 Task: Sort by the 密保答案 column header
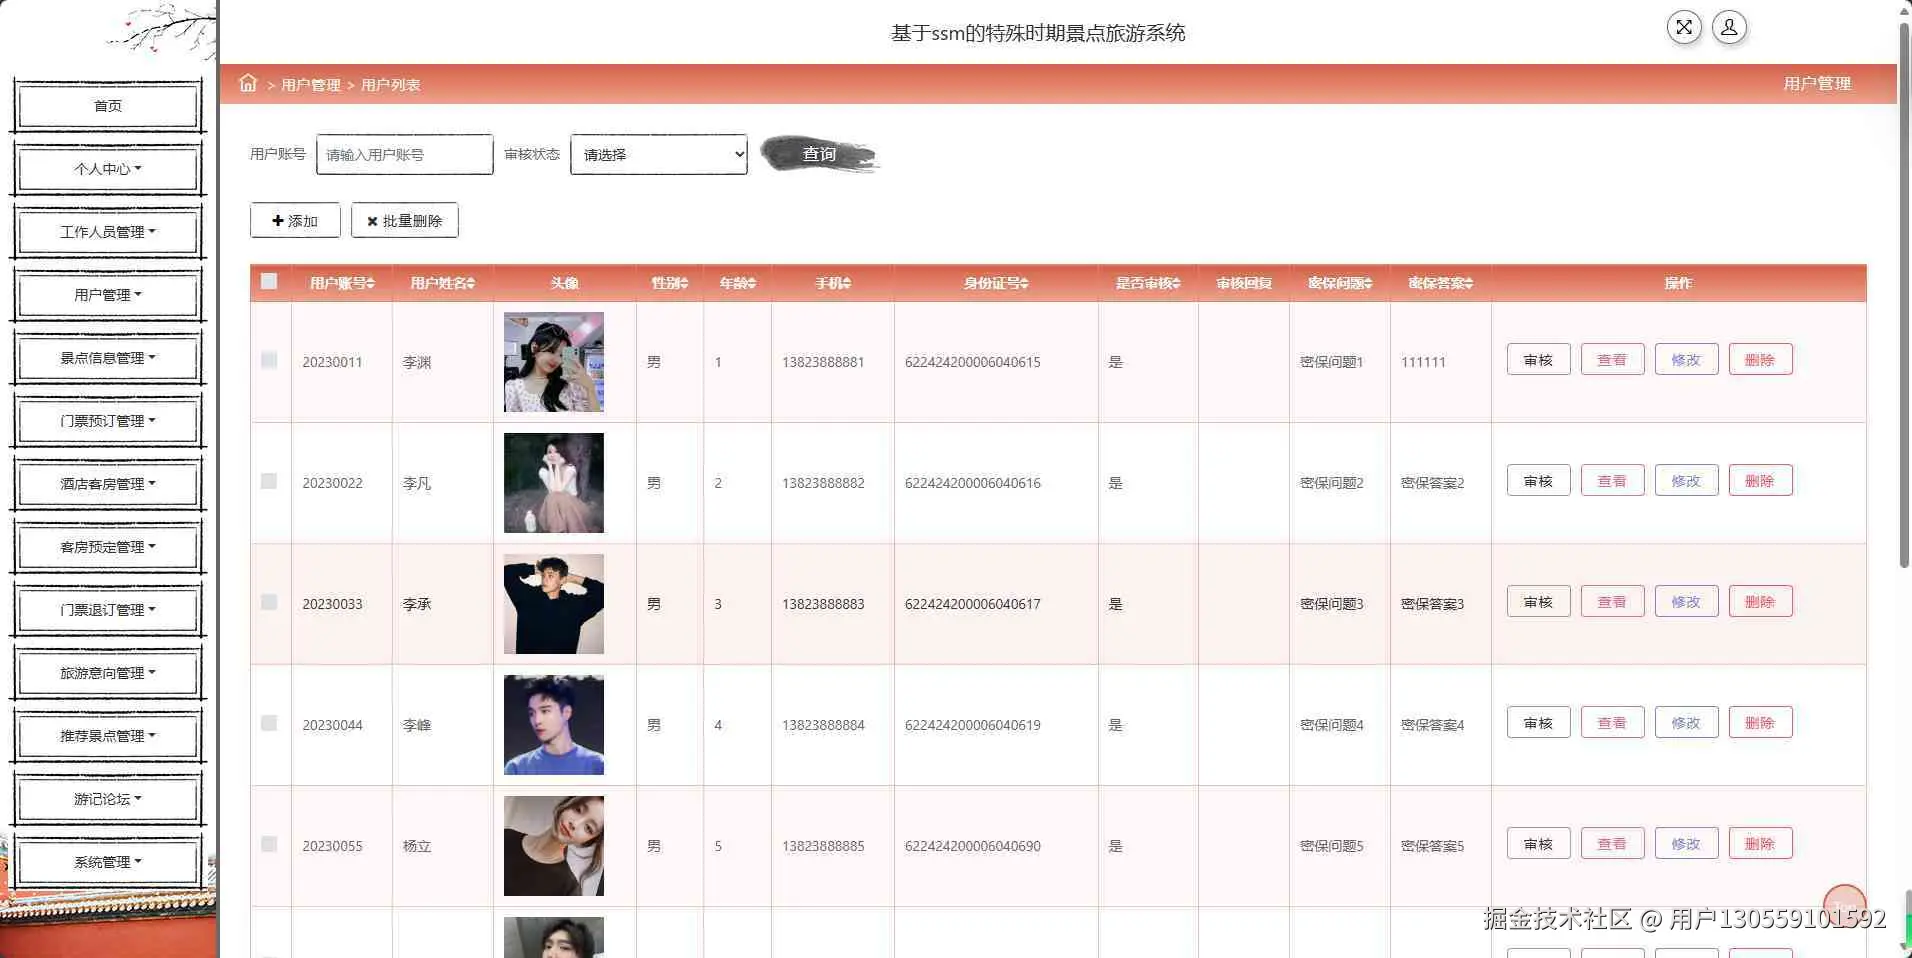tap(1441, 283)
